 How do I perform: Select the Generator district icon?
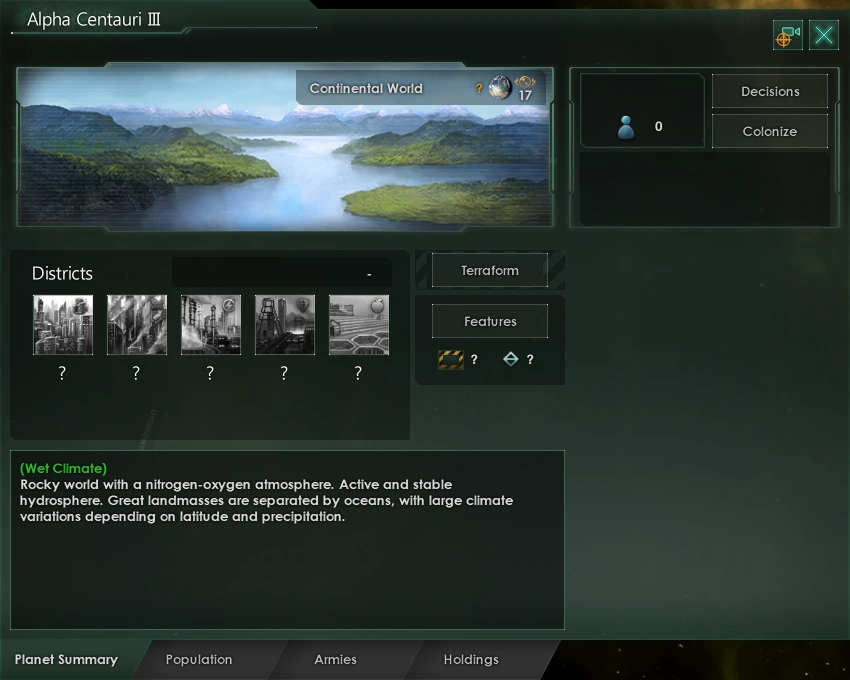(x=210, y=324)
